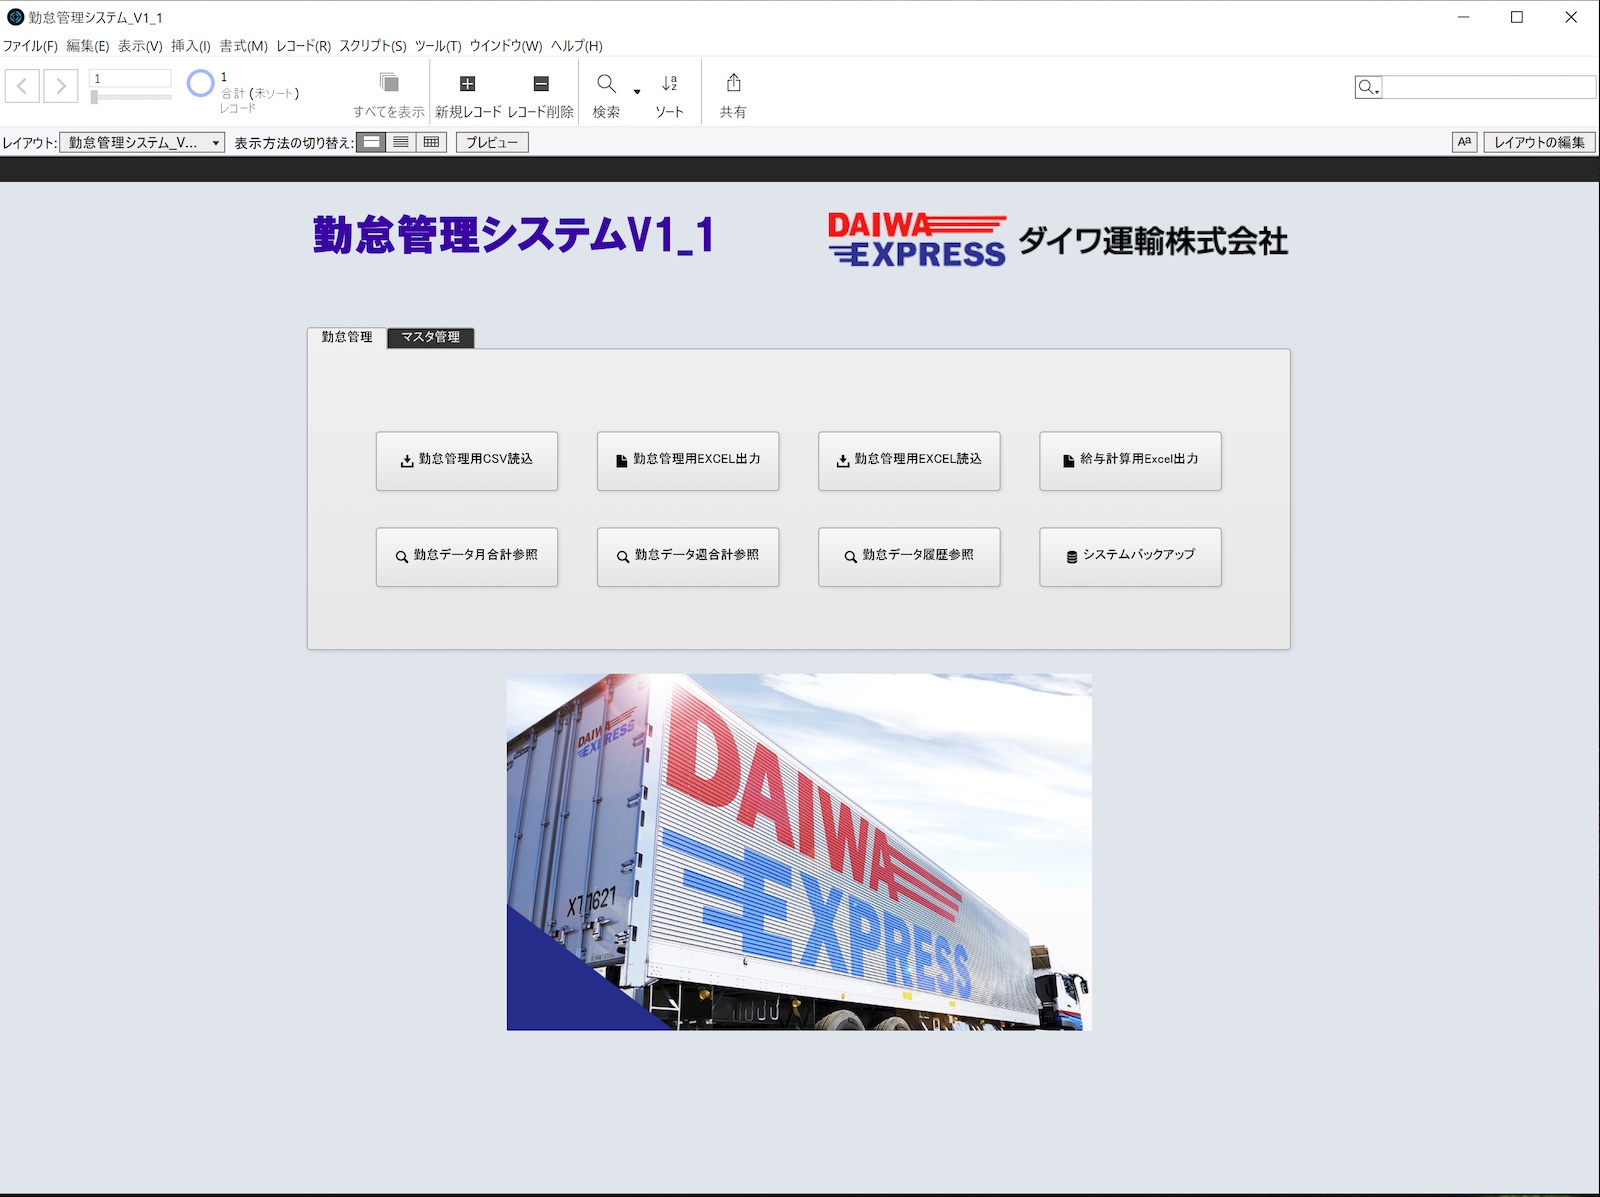Click the DAIWA EXPRESS logo
The height and width of the screenshot is (1197, 1600).
pyautogui.click(x=917, y=240)
